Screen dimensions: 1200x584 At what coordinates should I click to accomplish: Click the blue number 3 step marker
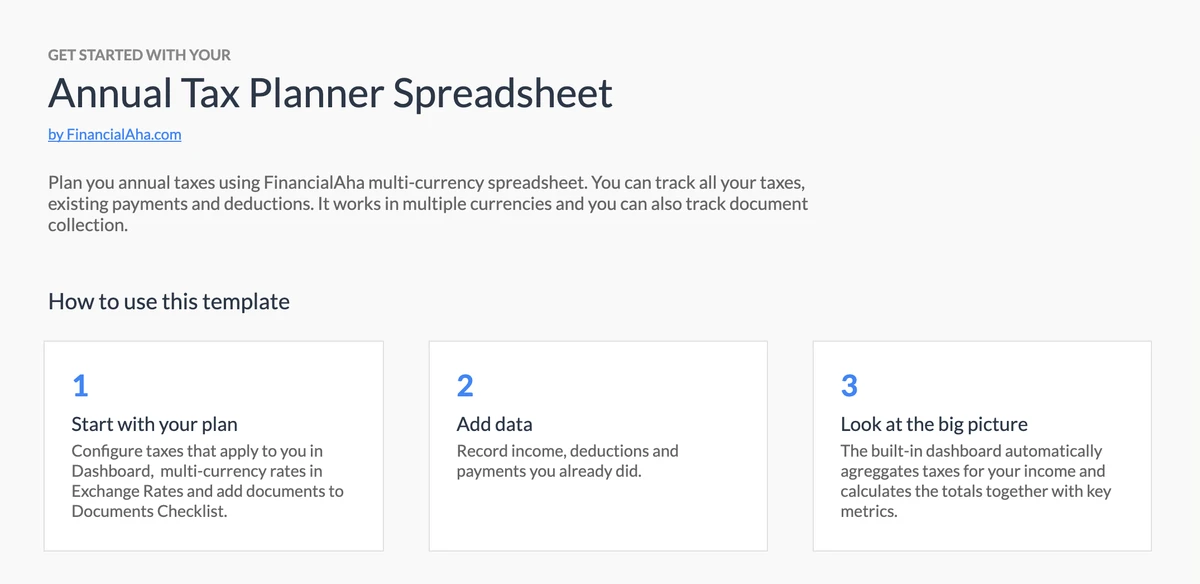click(x=849, y=386)
